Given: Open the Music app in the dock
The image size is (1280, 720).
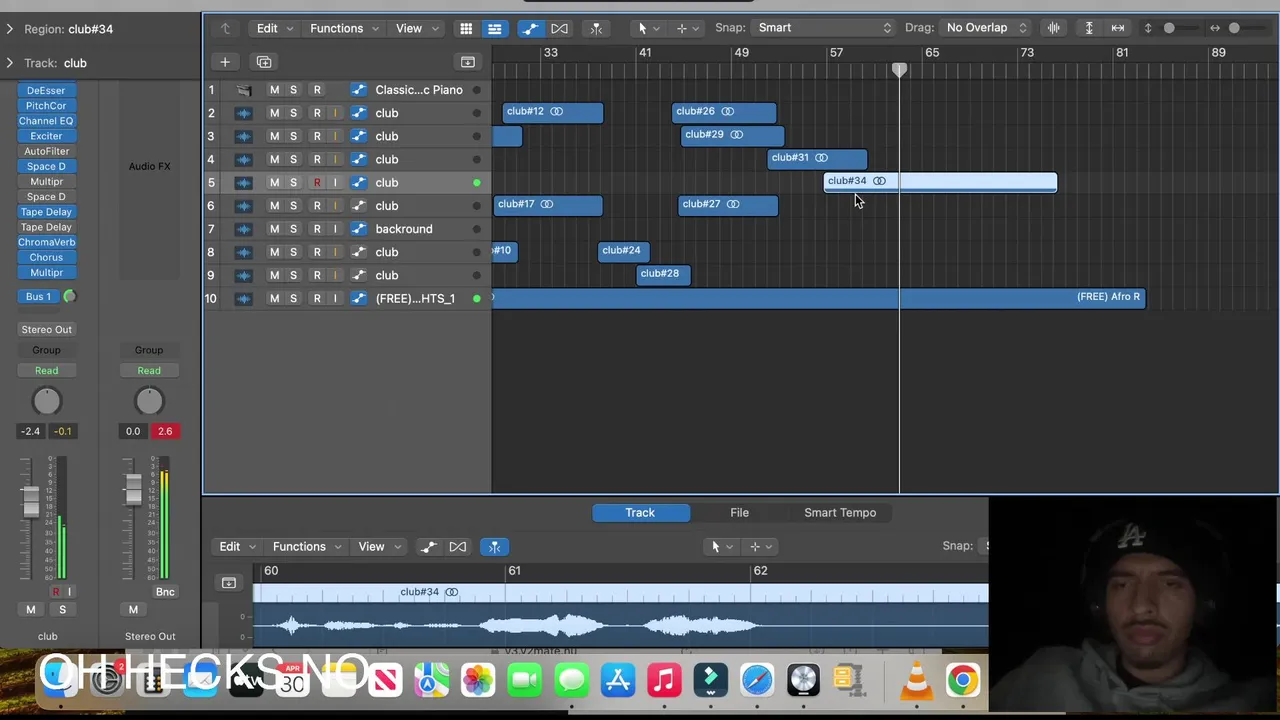Looking at the screenshot, I should (664, 681).
